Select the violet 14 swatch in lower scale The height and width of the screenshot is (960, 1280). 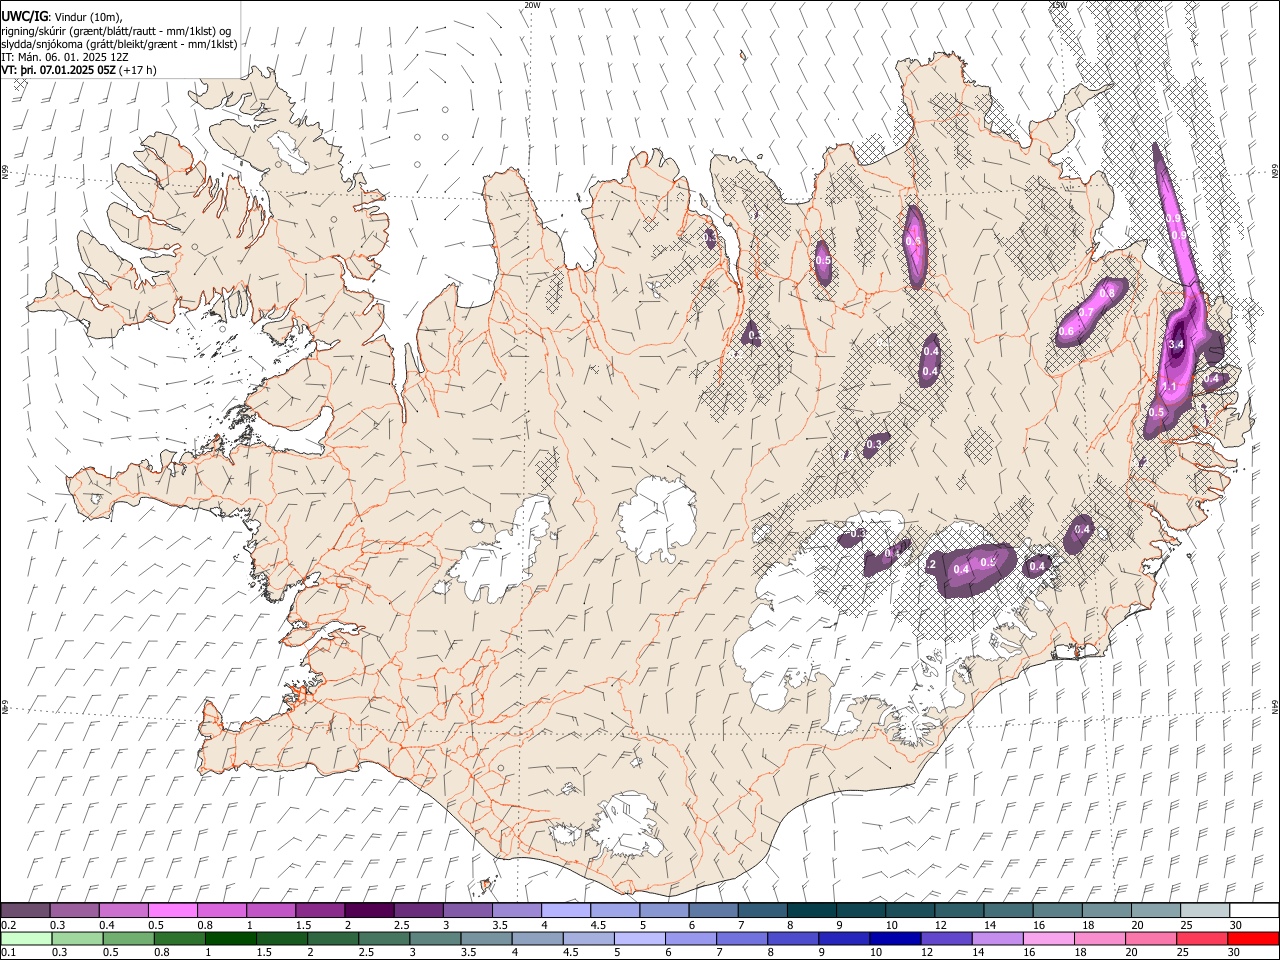click(997, 939)
